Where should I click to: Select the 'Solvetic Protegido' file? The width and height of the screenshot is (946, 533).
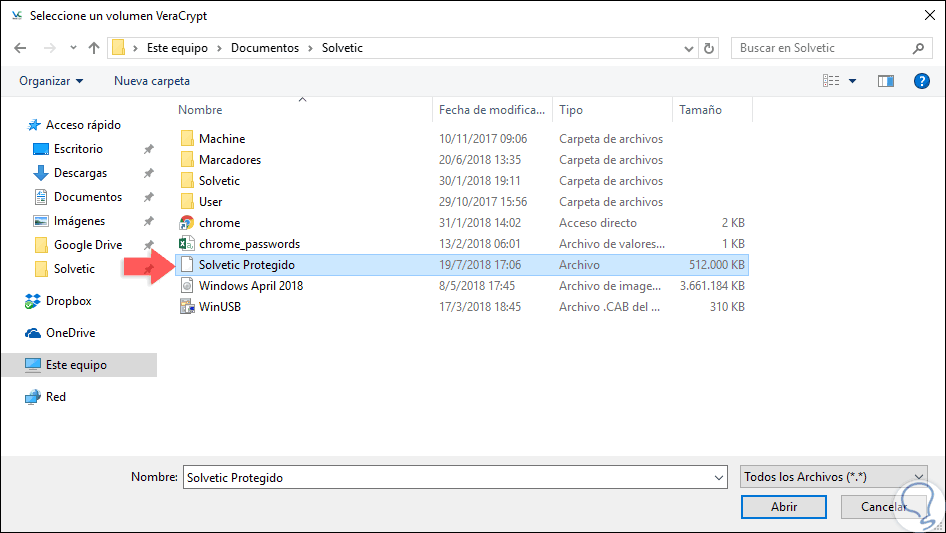[462, 265]
